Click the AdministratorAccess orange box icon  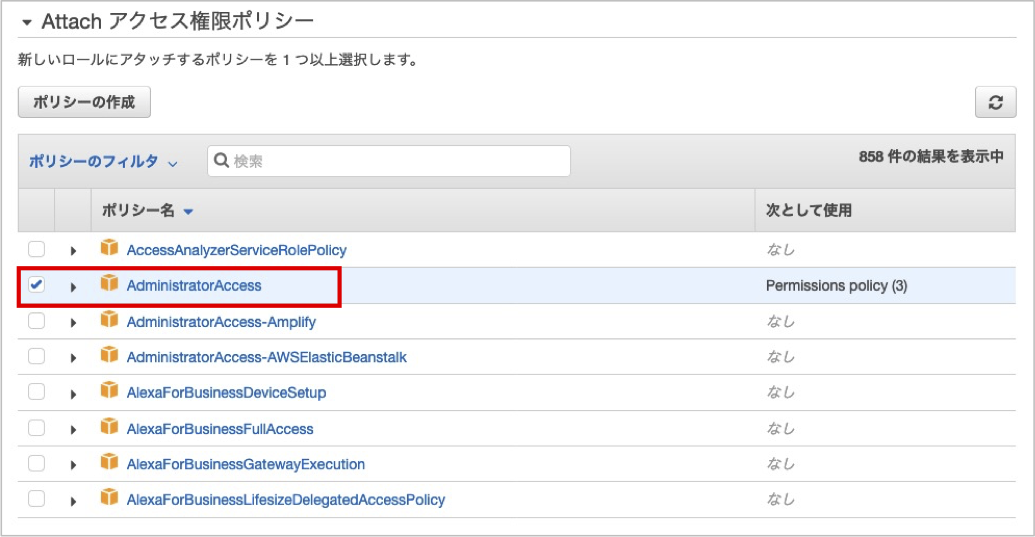(x=109, y=284)
